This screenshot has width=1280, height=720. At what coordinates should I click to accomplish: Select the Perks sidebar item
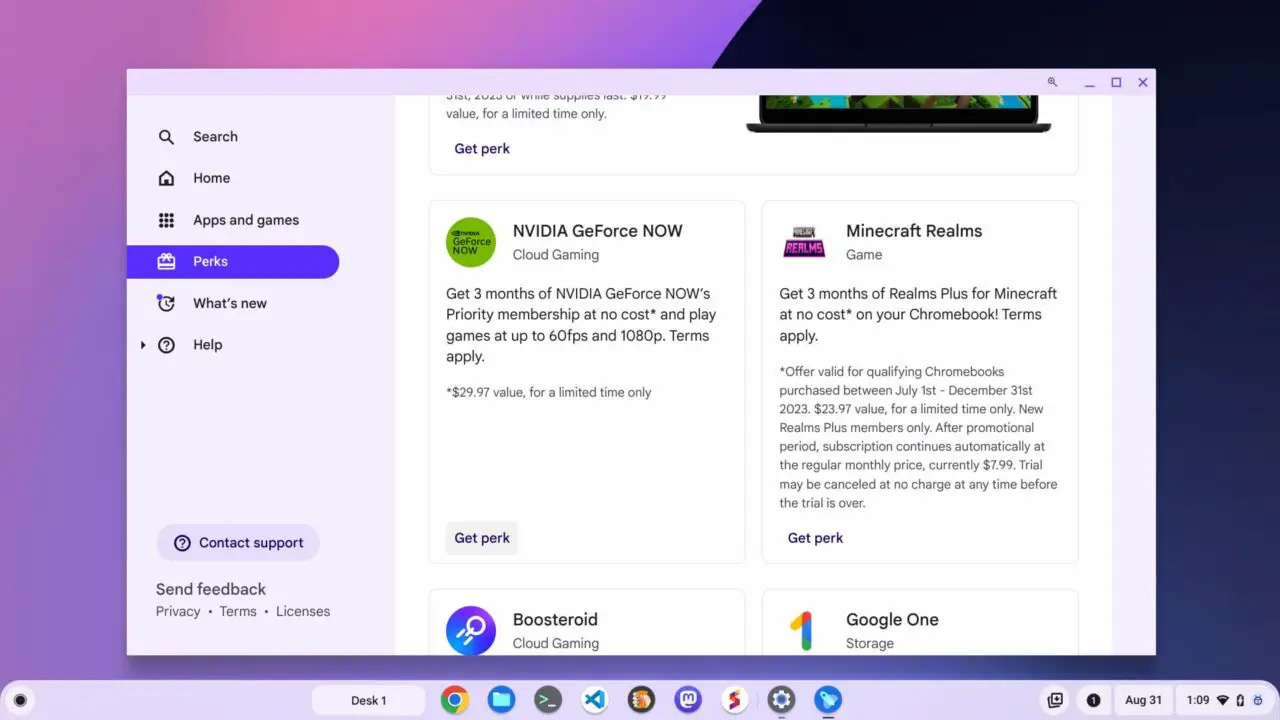(233, 262)
